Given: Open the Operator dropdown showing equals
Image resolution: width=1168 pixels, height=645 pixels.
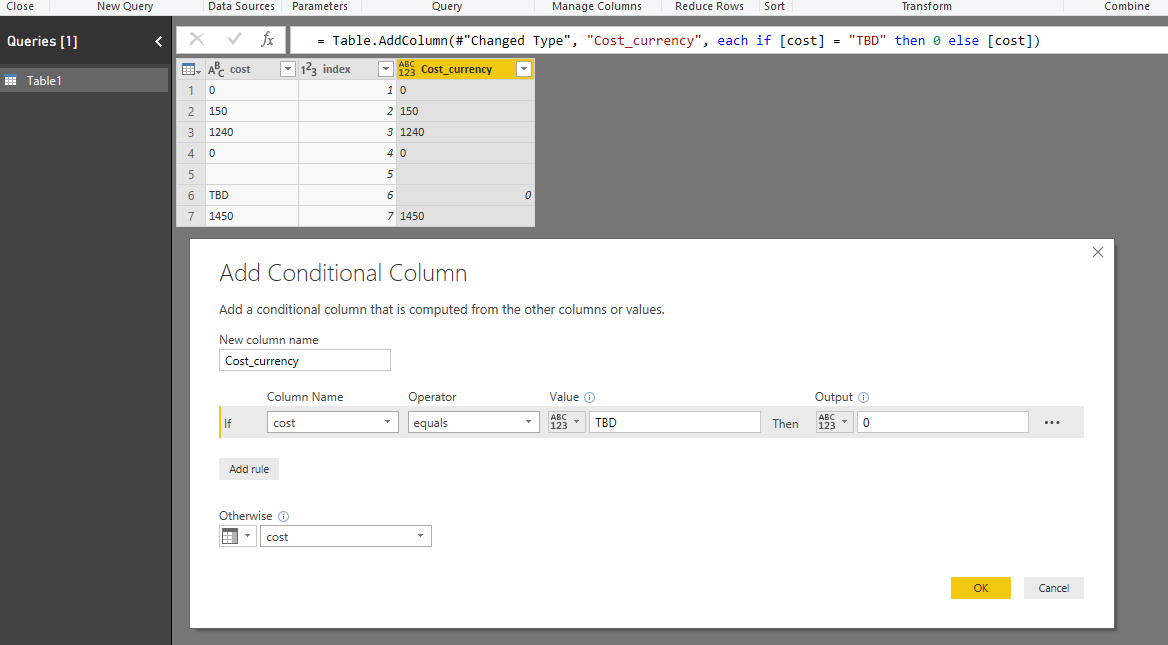Looking at the screenshot, I should [x=474, y=422].
